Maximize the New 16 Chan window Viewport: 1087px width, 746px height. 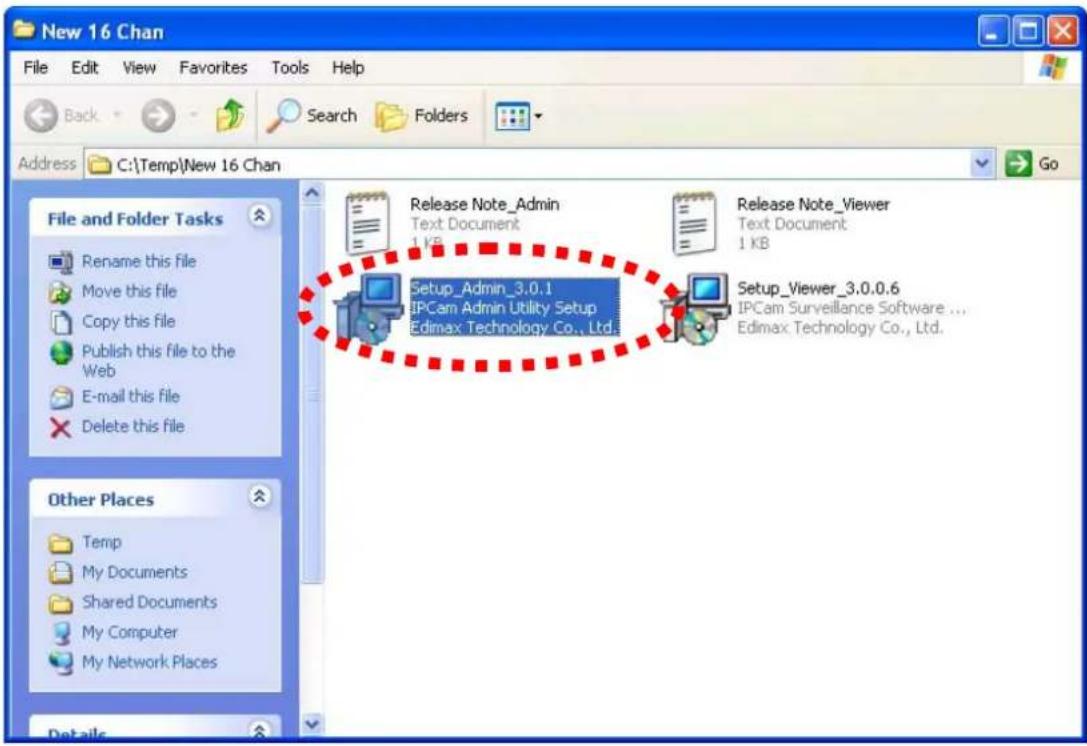pyautogui.click(x=1027, y=32)
